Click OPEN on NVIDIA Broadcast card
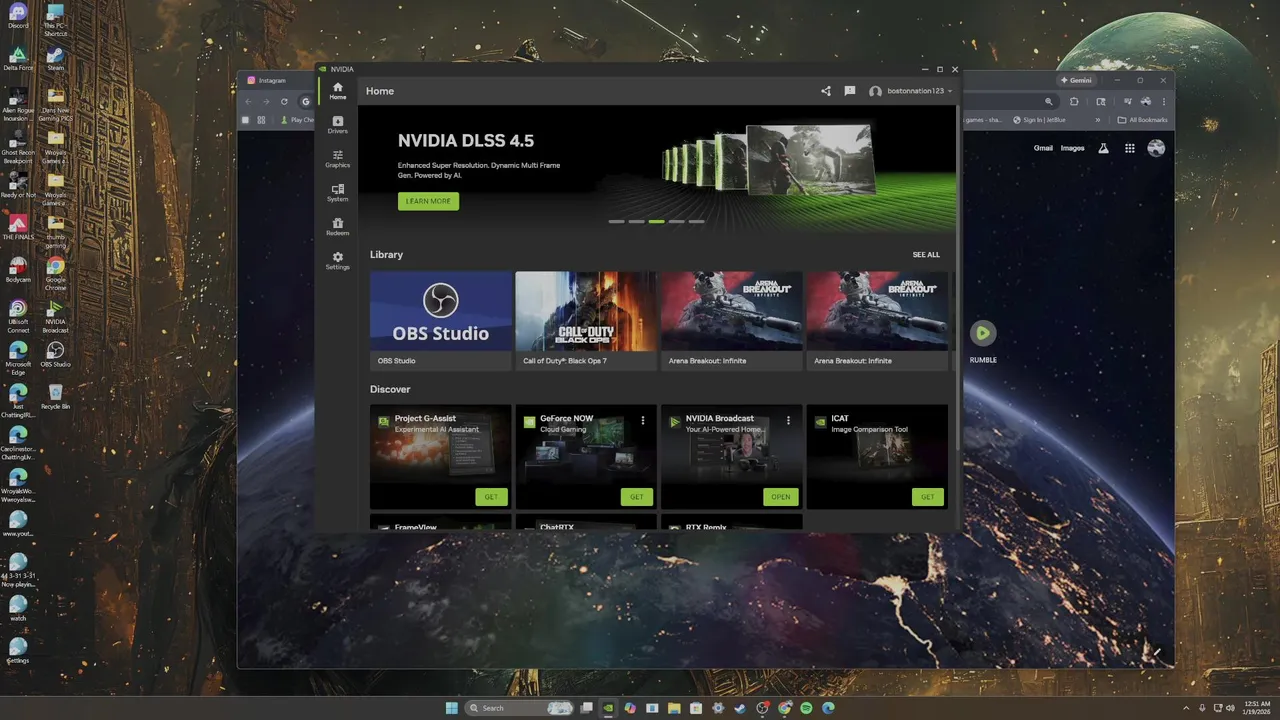The width and height of the screenshot is (1280, 720). tap(781, 497)
